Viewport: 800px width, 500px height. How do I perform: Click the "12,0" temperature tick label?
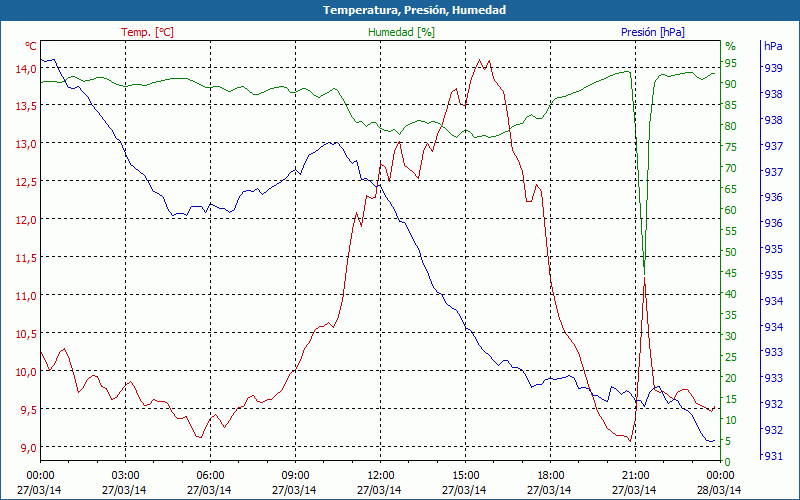point(26,220)
